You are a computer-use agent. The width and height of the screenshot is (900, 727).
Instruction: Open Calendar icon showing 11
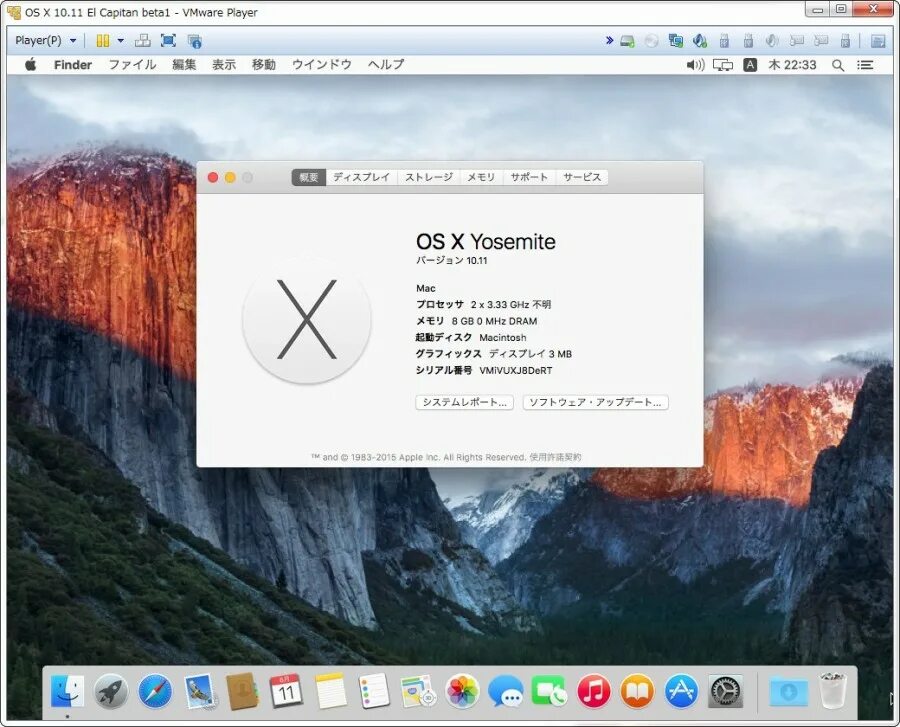[x=286, y=691]
